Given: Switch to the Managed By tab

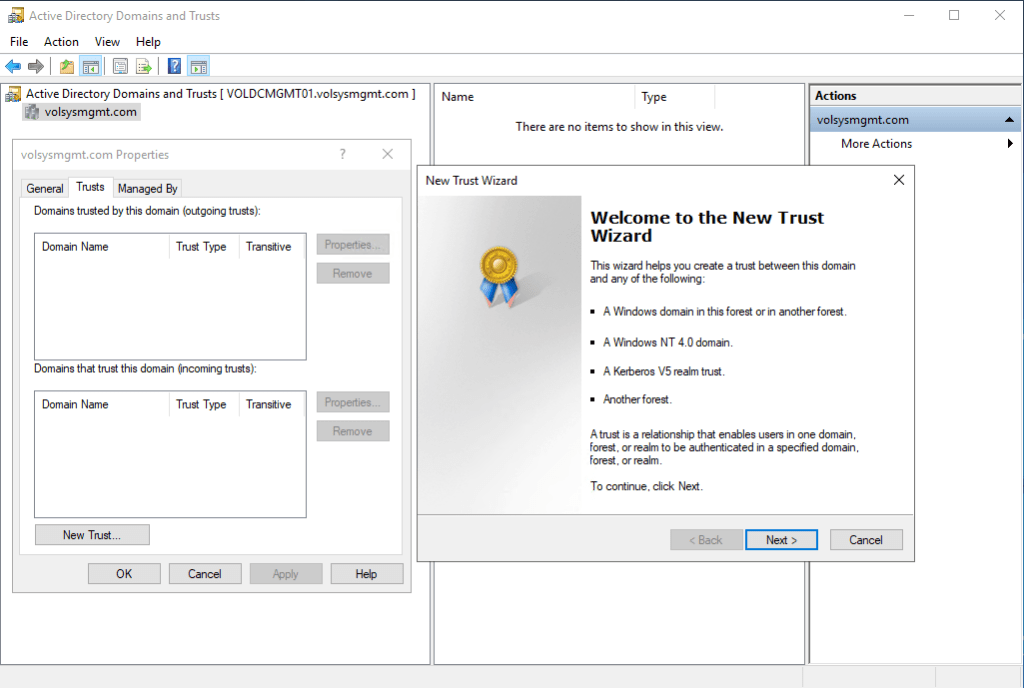Looking at the screenshot, I should (147, 188).
